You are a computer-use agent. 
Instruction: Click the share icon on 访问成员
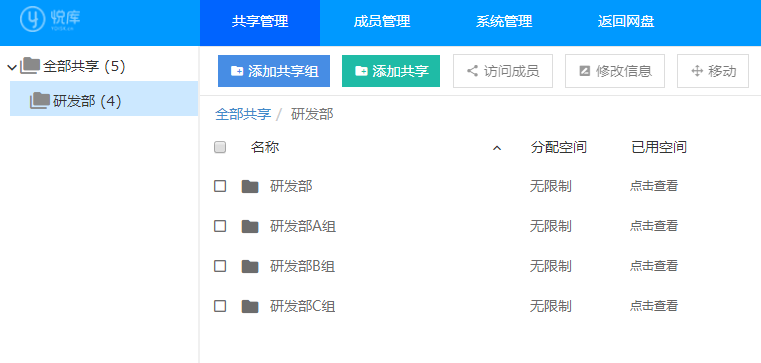[472, 71]
